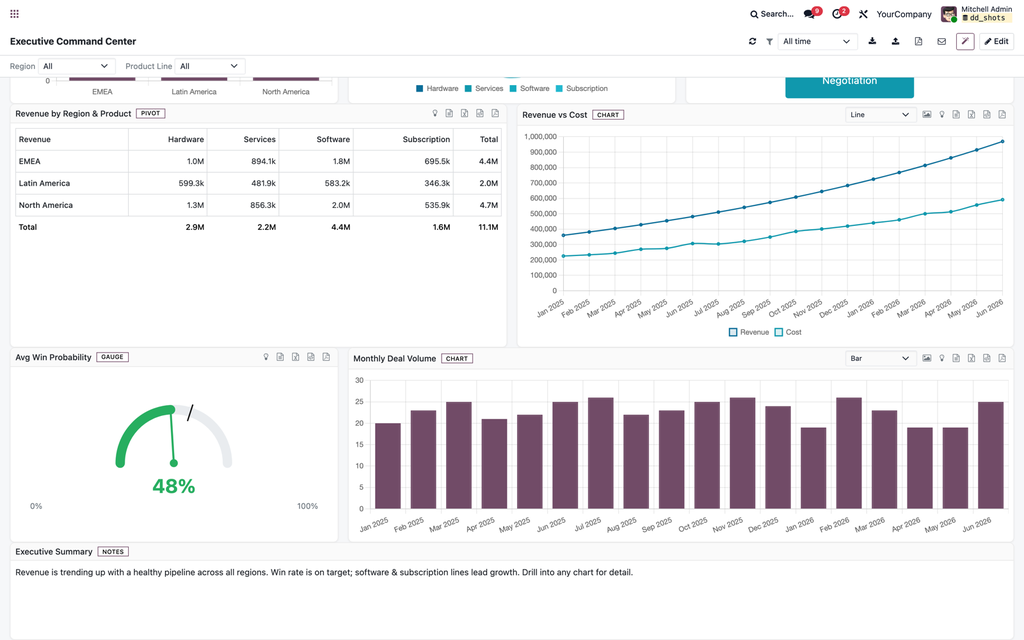This screenshot has width=1024, height=640.
Task: Open the All time period dropdown
Action: [x=817, y=41]
